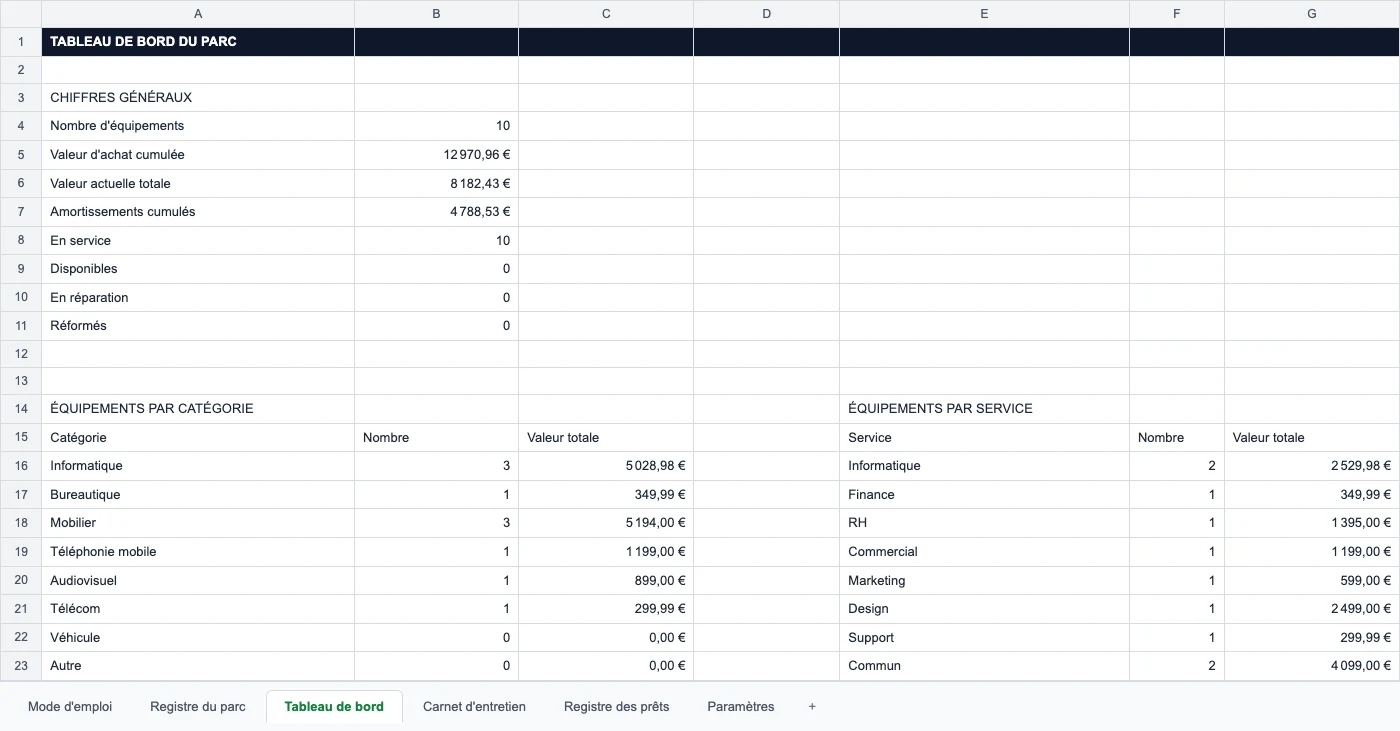Select the Mobilier category cell
Viewport: 1400px width, 731px height.
point(198,523)
